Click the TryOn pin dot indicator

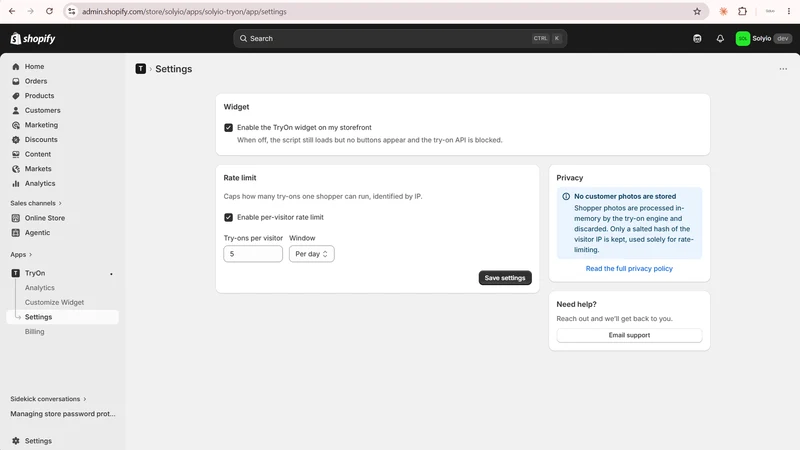coord(111,274)
